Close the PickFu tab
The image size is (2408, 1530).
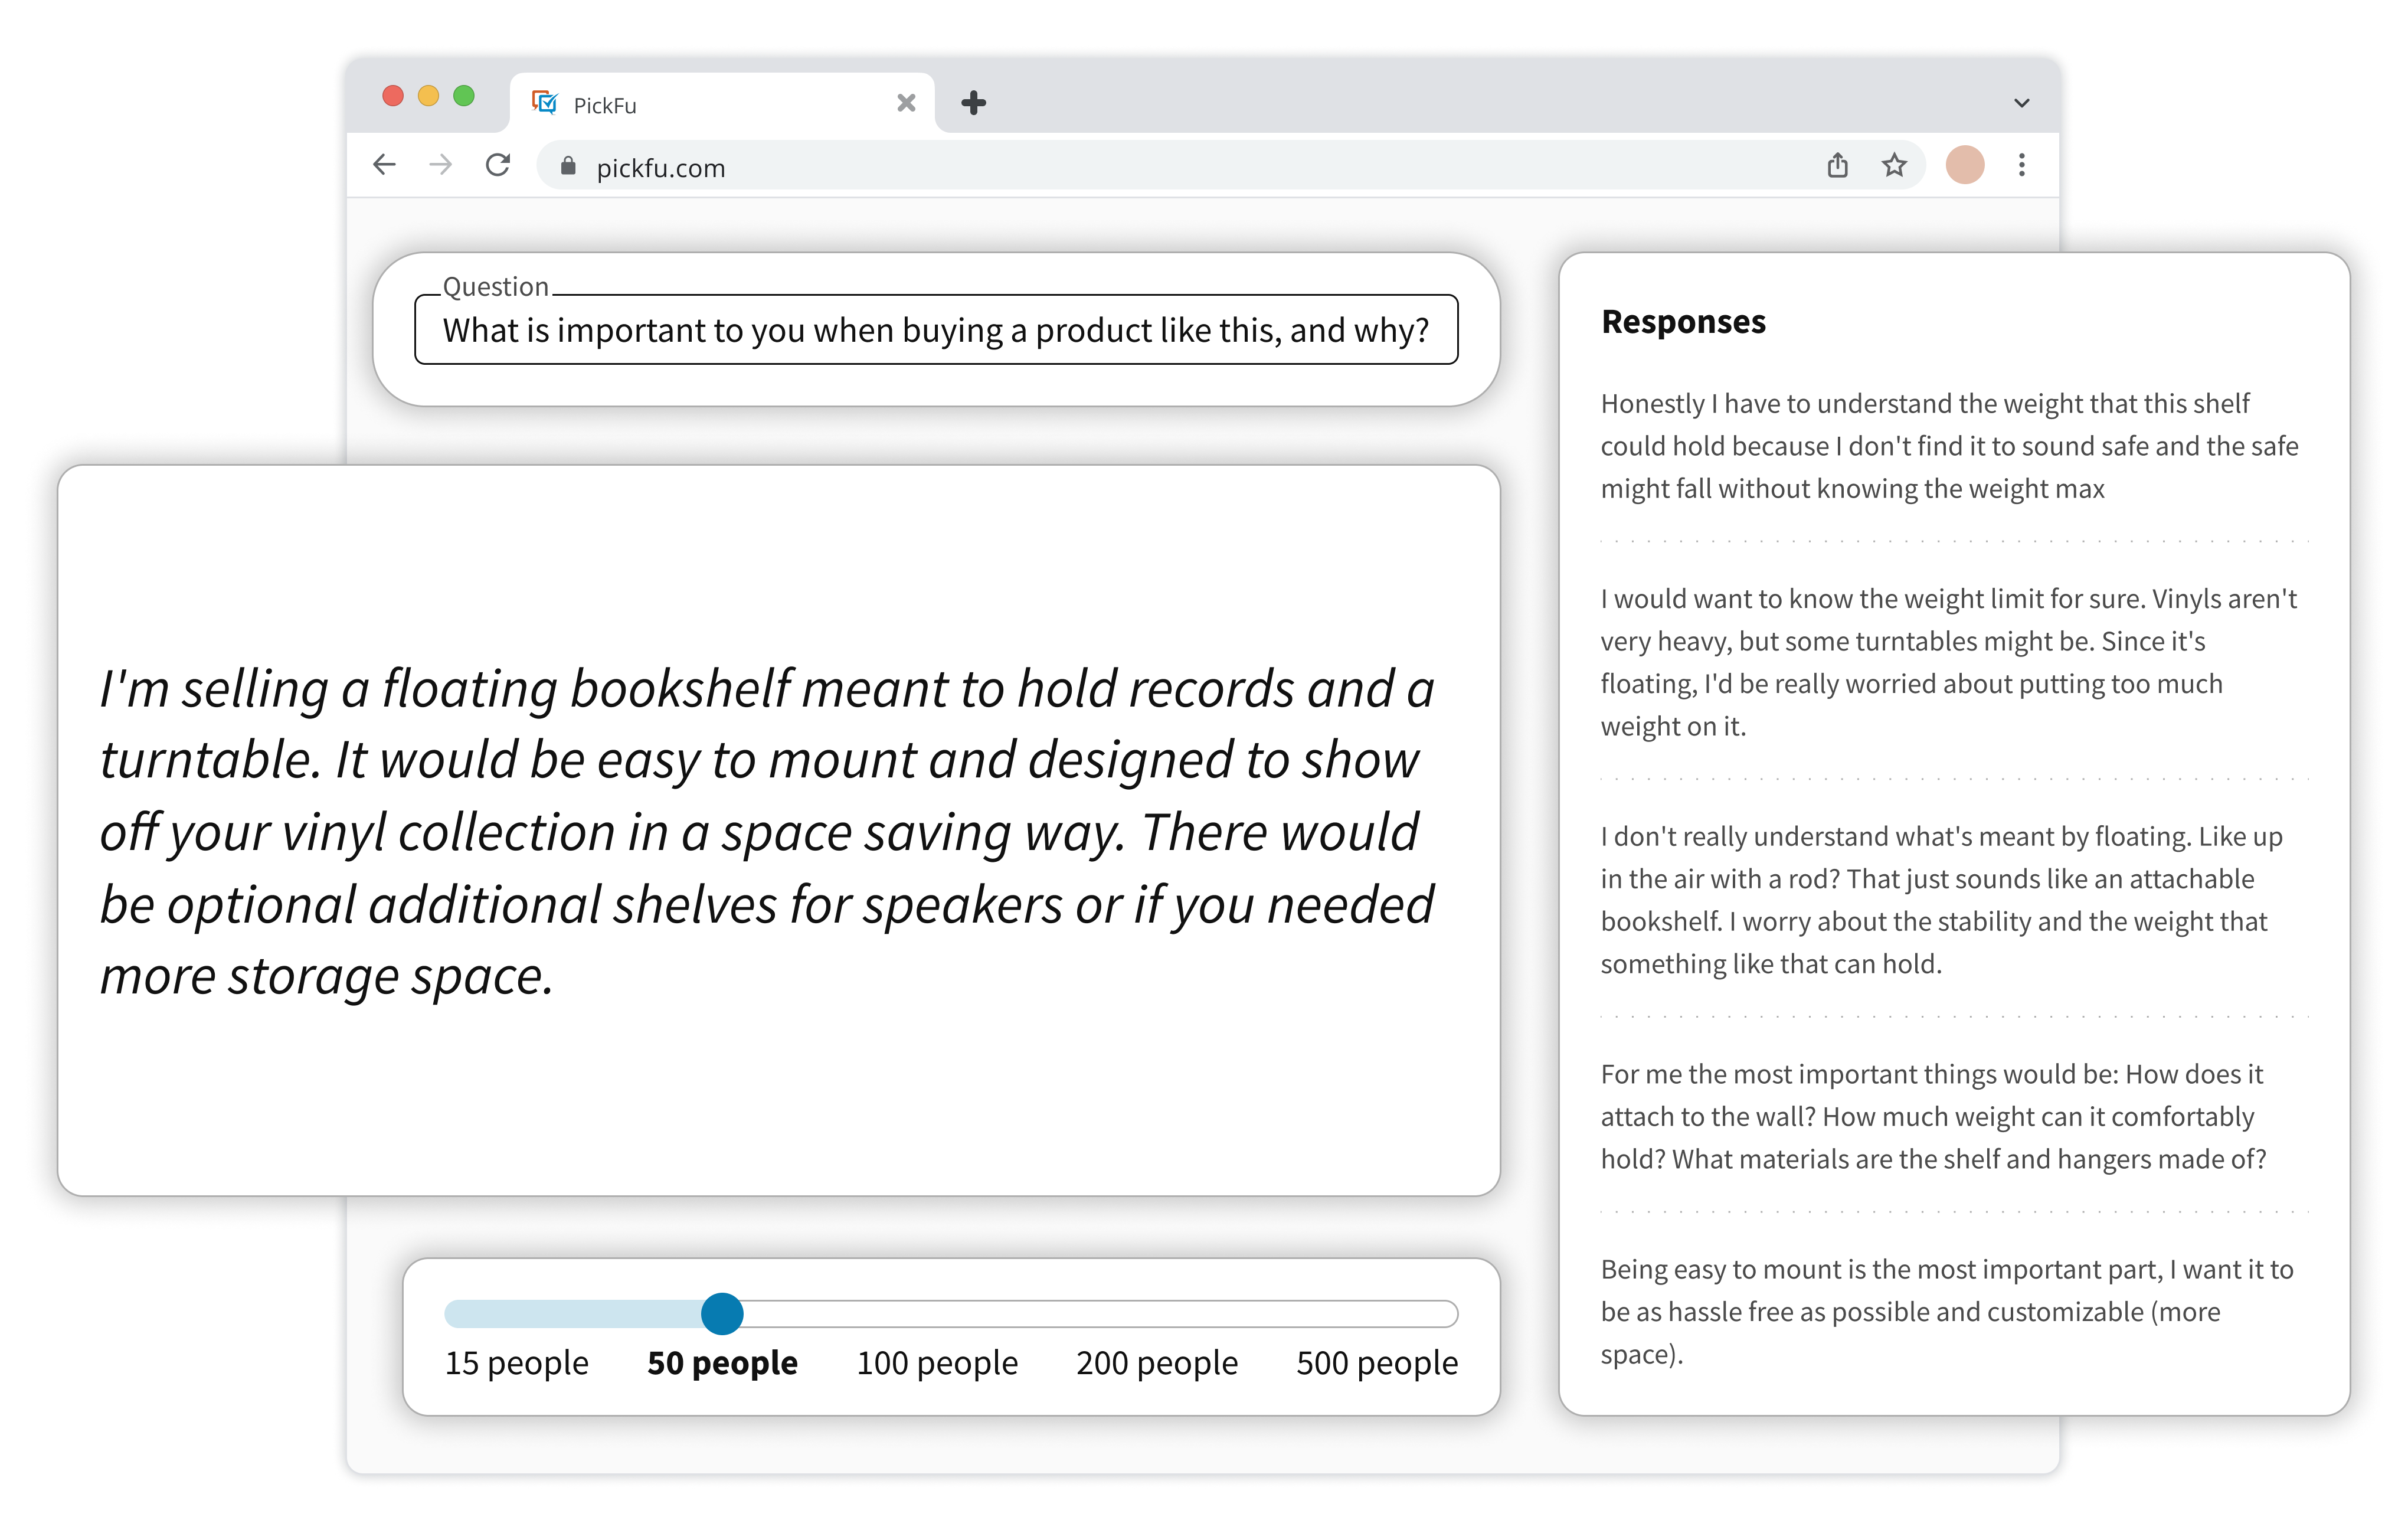point(906,103)
